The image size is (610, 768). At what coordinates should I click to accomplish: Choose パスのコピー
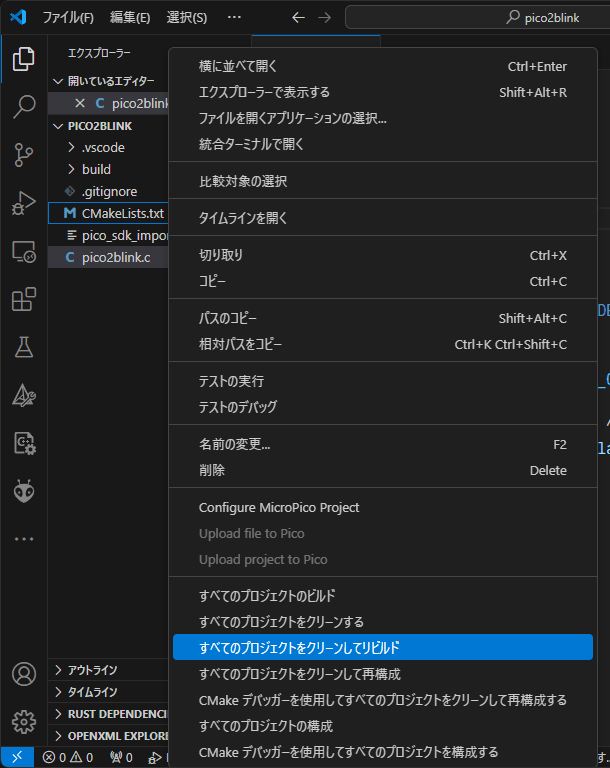383,318
